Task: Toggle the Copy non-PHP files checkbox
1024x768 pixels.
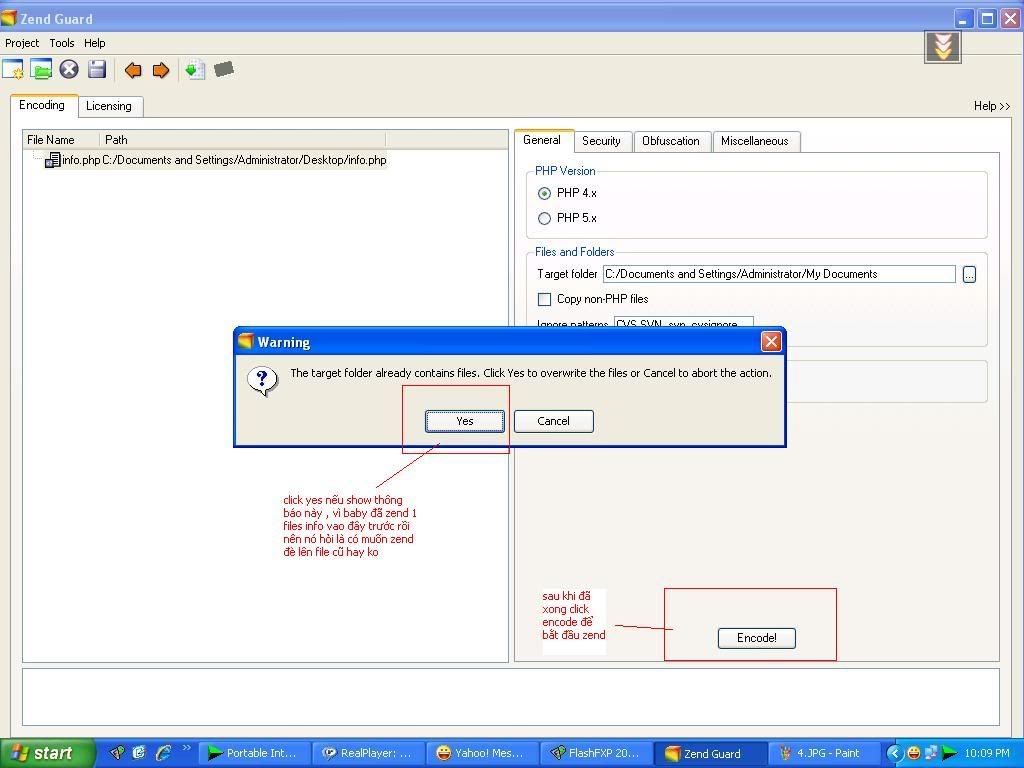Action: coord(544,299)
